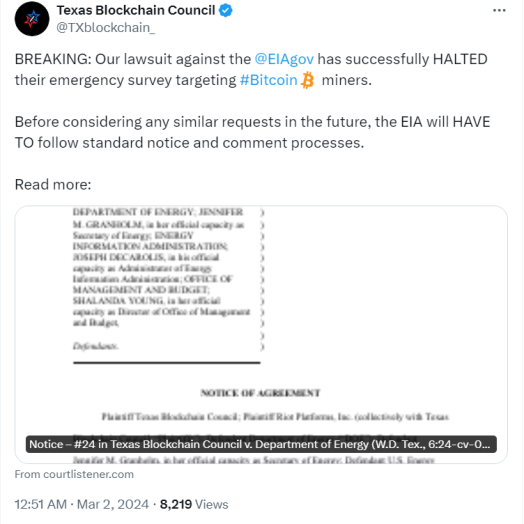The image size is (524, 524).
Task: Click the paragraph about notice and comment processes
Action: click(252, 132)
